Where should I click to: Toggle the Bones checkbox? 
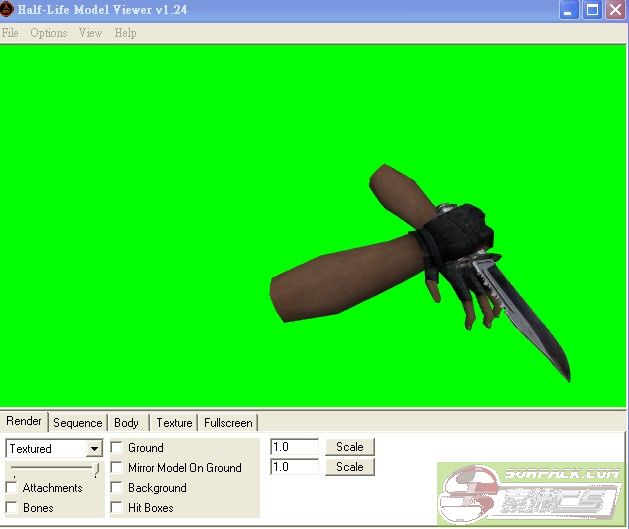click(12, 508)
